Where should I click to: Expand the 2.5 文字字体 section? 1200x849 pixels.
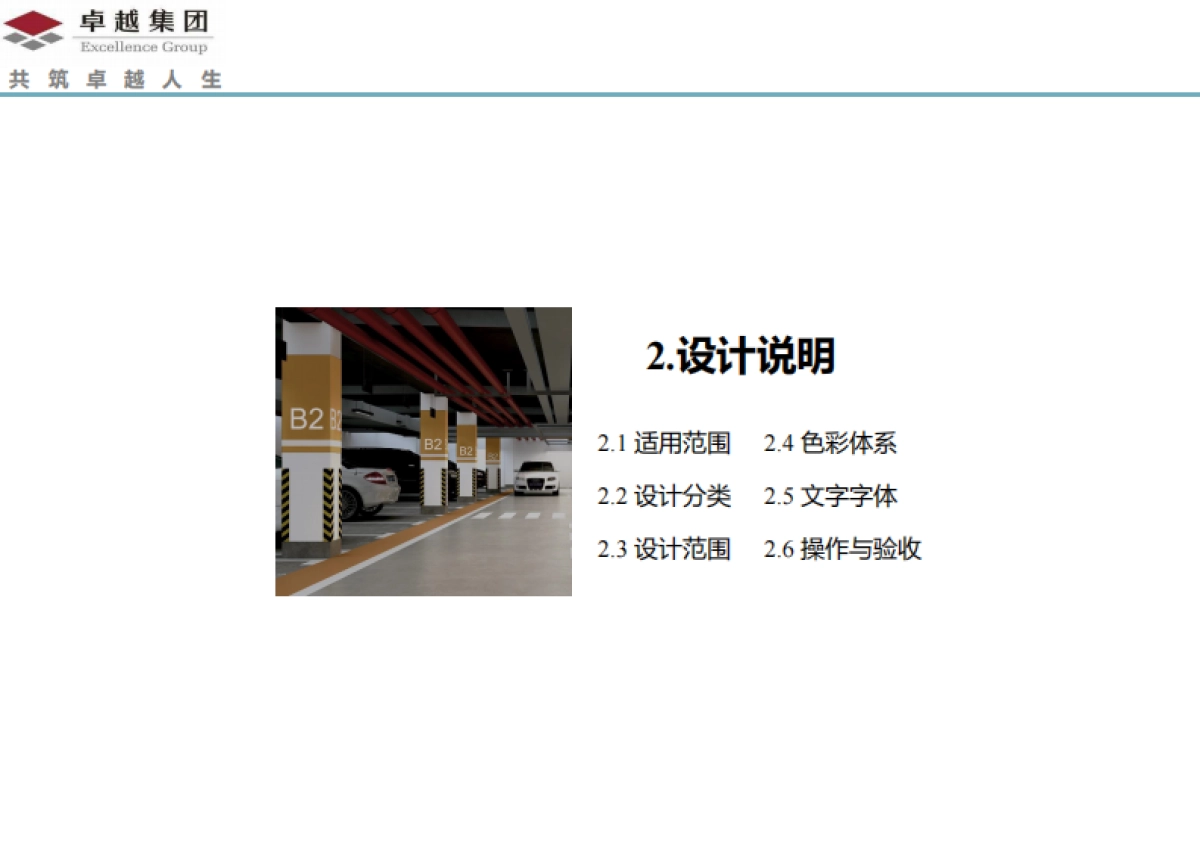tap(831, 495)
